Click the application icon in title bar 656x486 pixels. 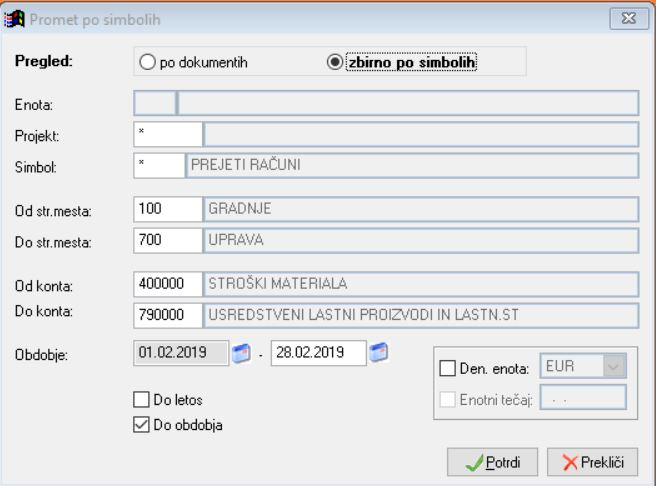pos(14,19)
